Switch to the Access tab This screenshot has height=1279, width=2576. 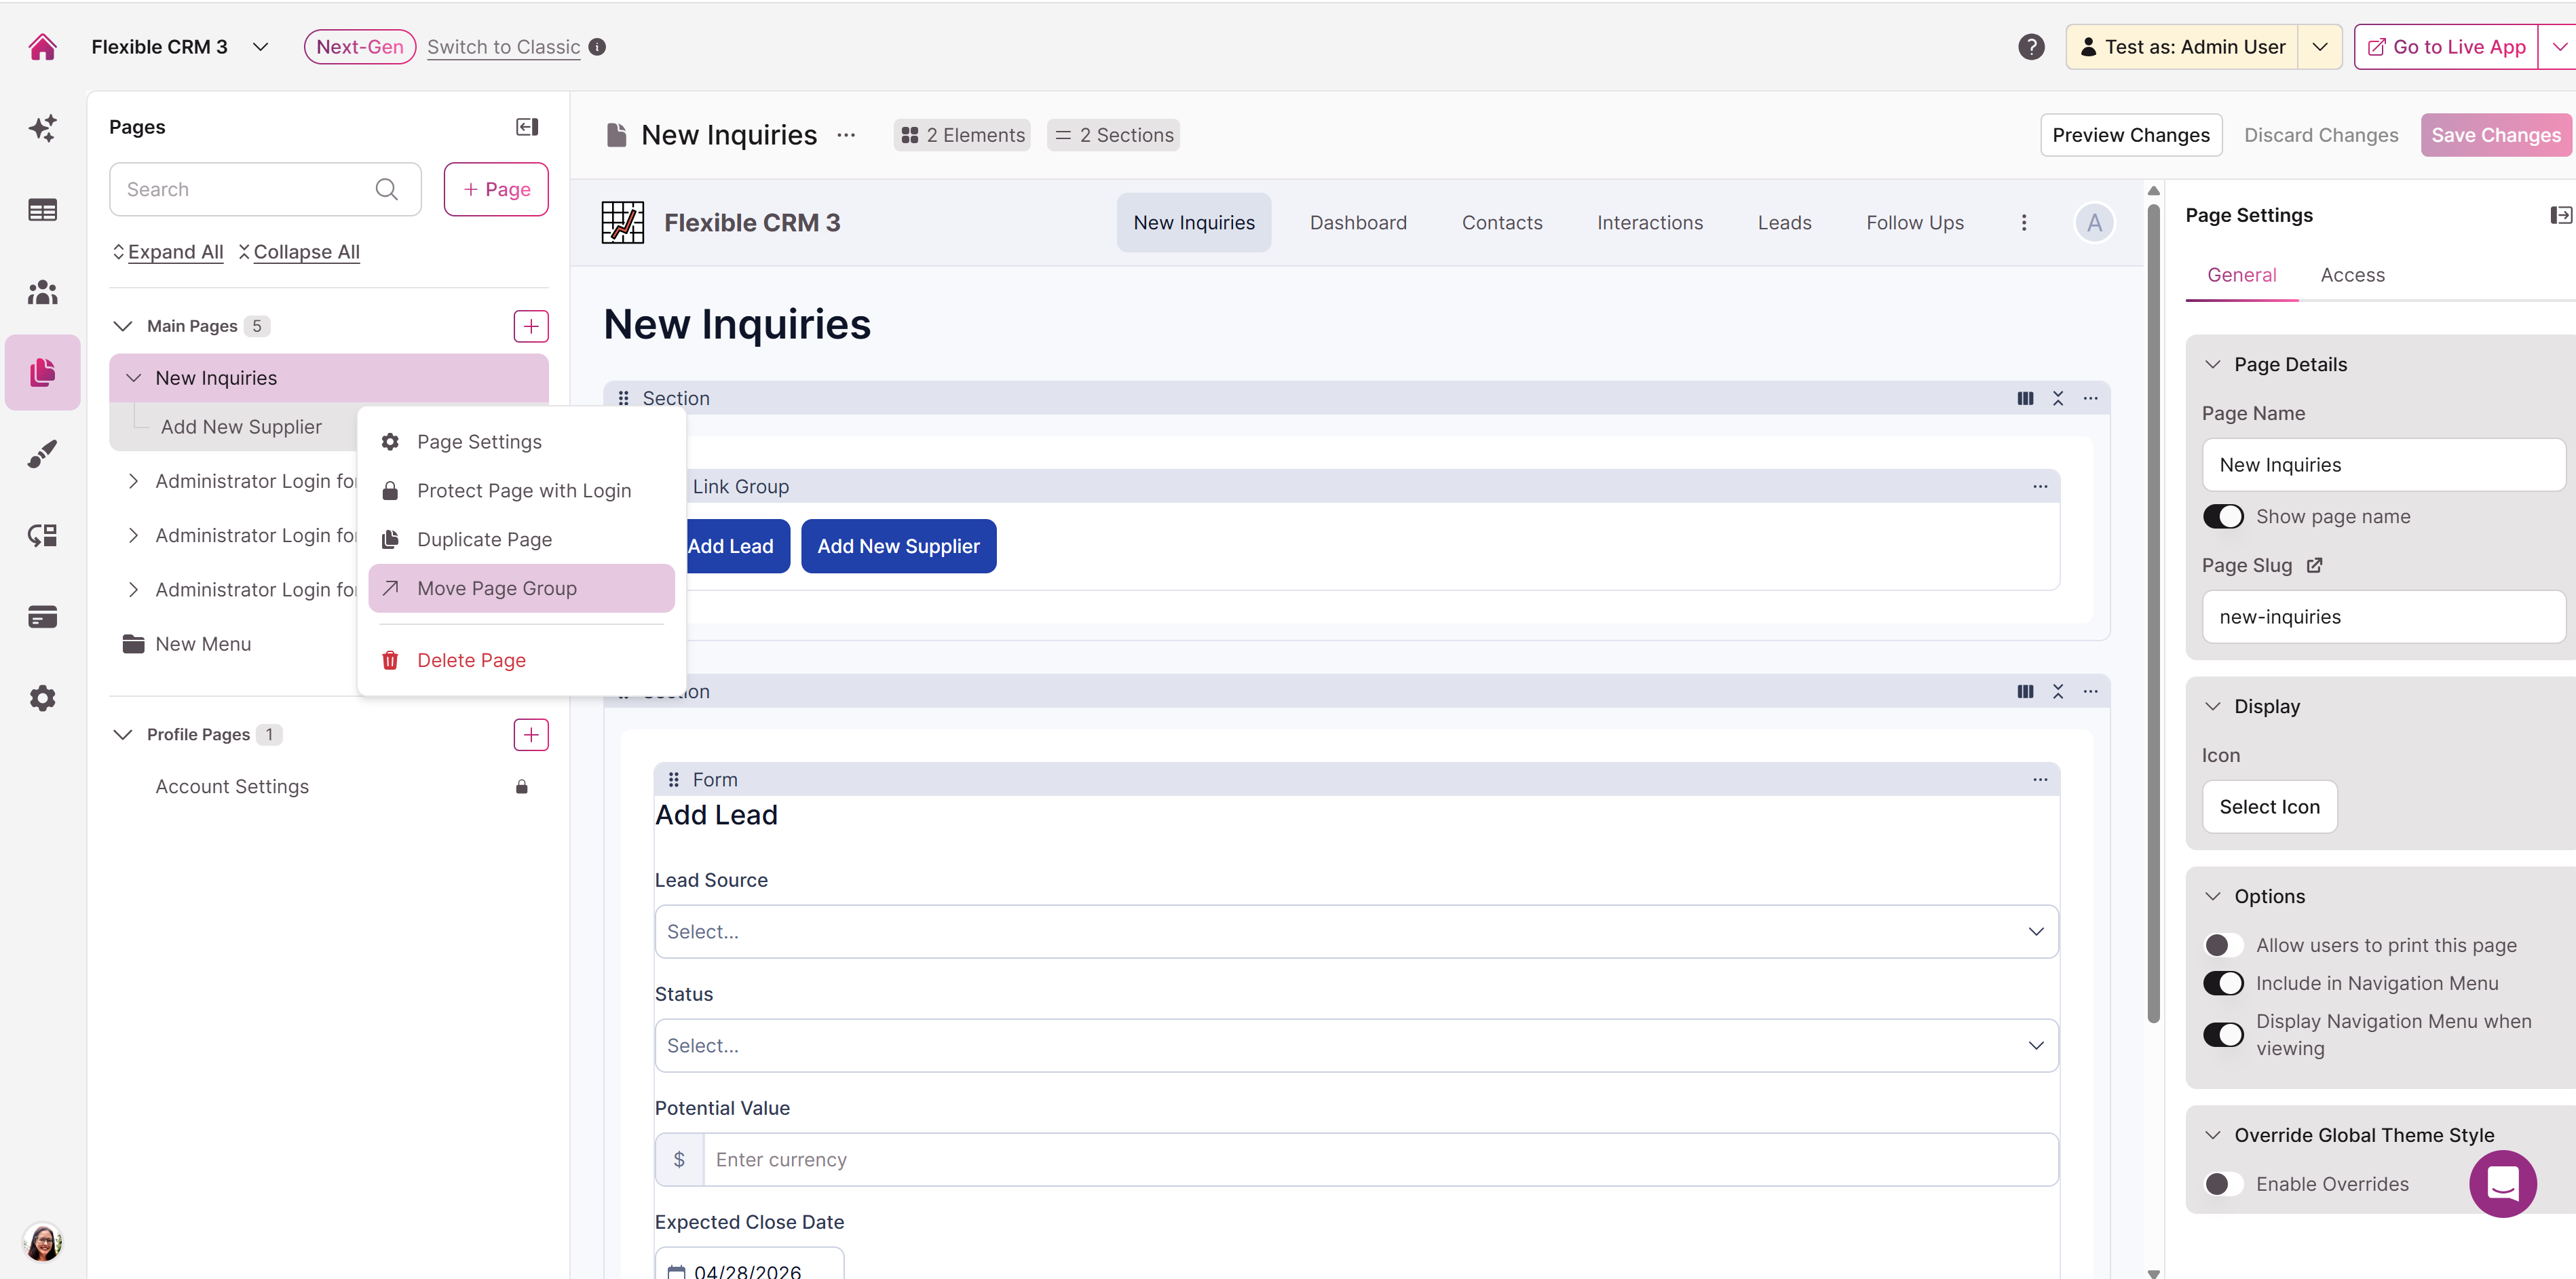pyautogui.click(x=2352, y=275)
